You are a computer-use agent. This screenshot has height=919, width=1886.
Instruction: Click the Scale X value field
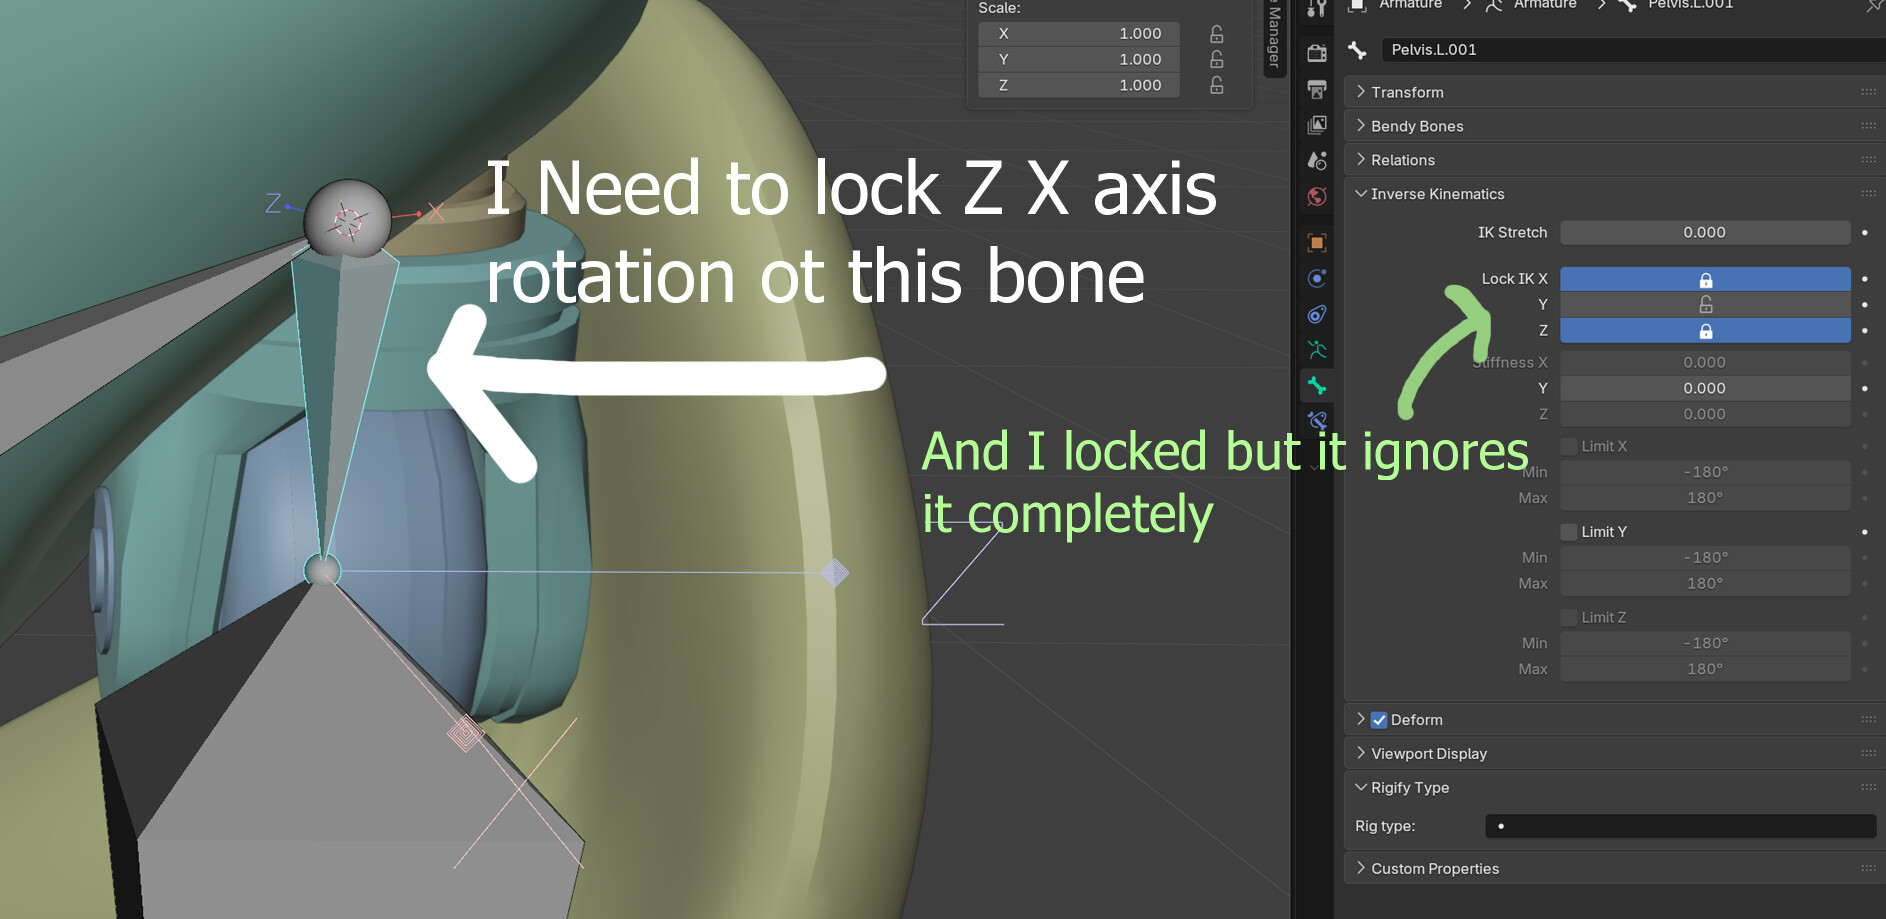tap(1079, 34)
